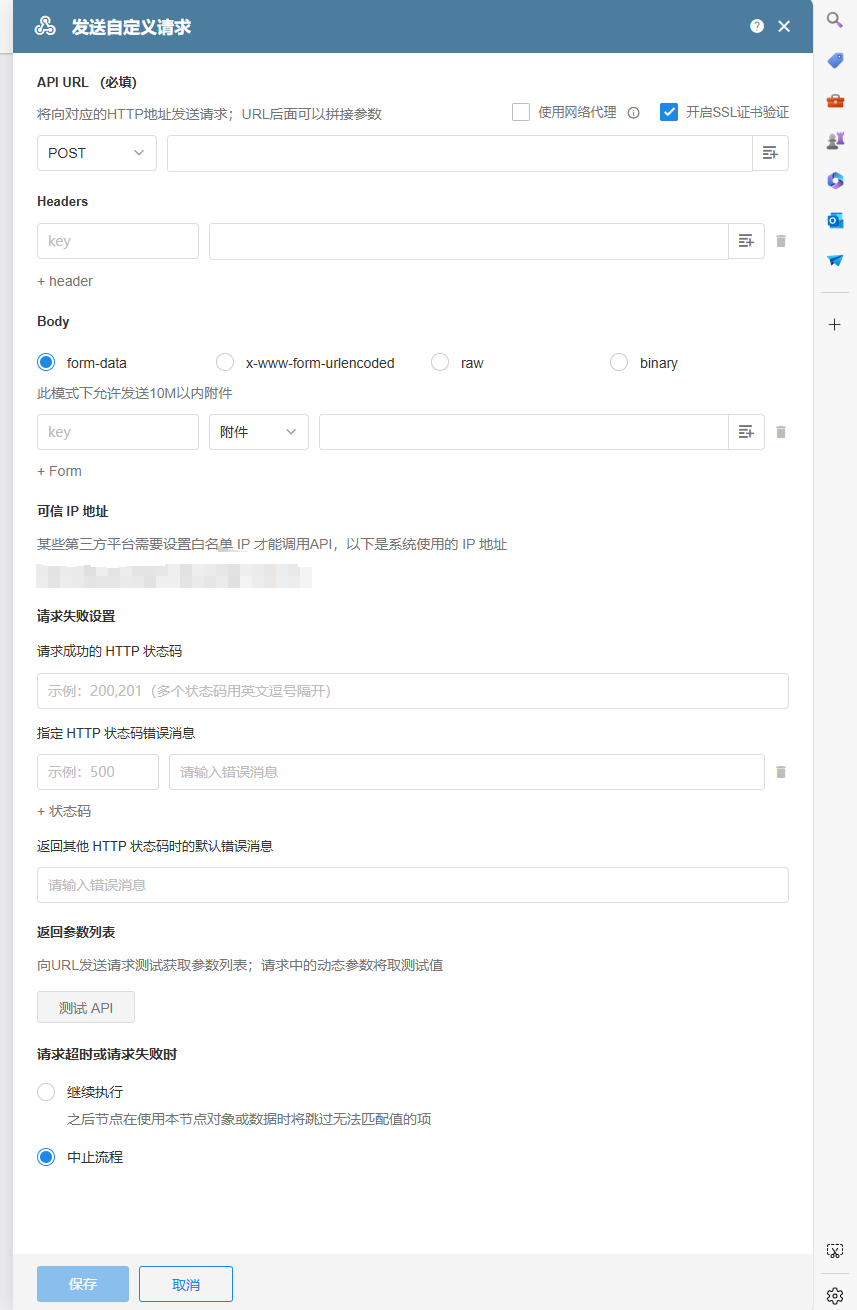Click the Office 365 icon in sidebar
The height and width of the screenshot is (1310, 857).
tap(835, 180)
